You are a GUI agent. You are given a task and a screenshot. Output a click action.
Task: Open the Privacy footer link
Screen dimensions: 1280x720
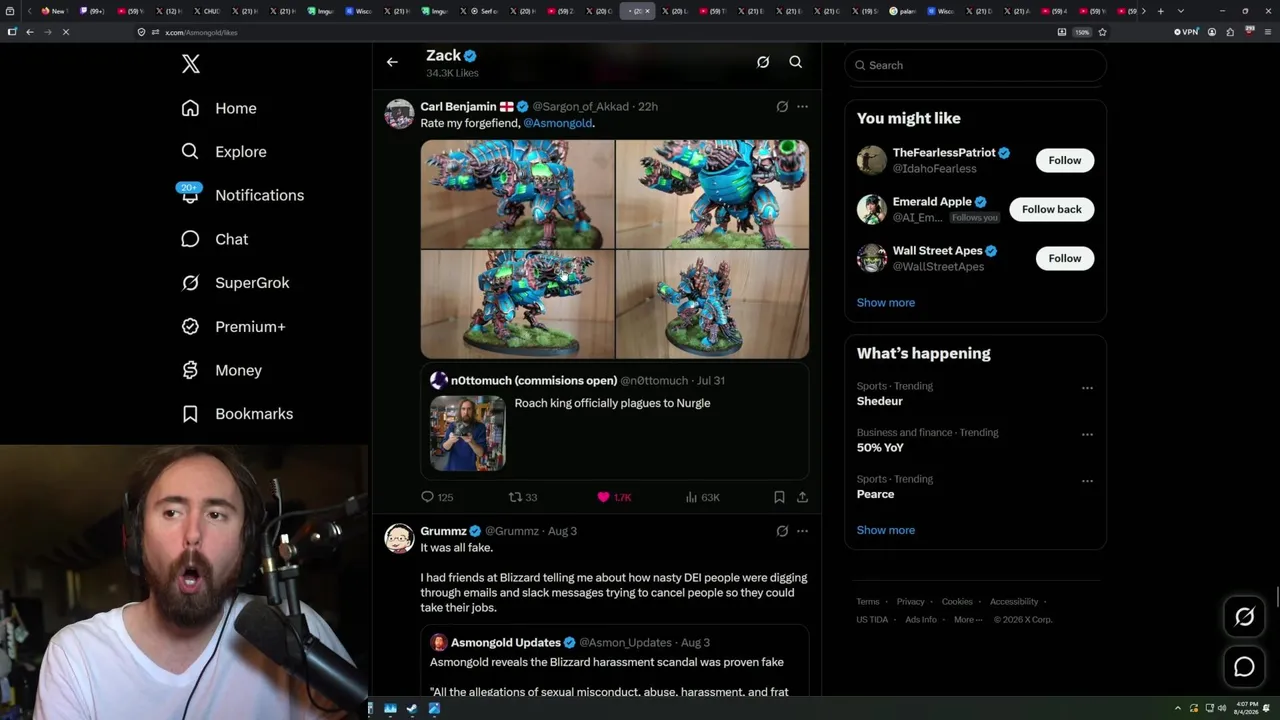(x=911, y=602)
